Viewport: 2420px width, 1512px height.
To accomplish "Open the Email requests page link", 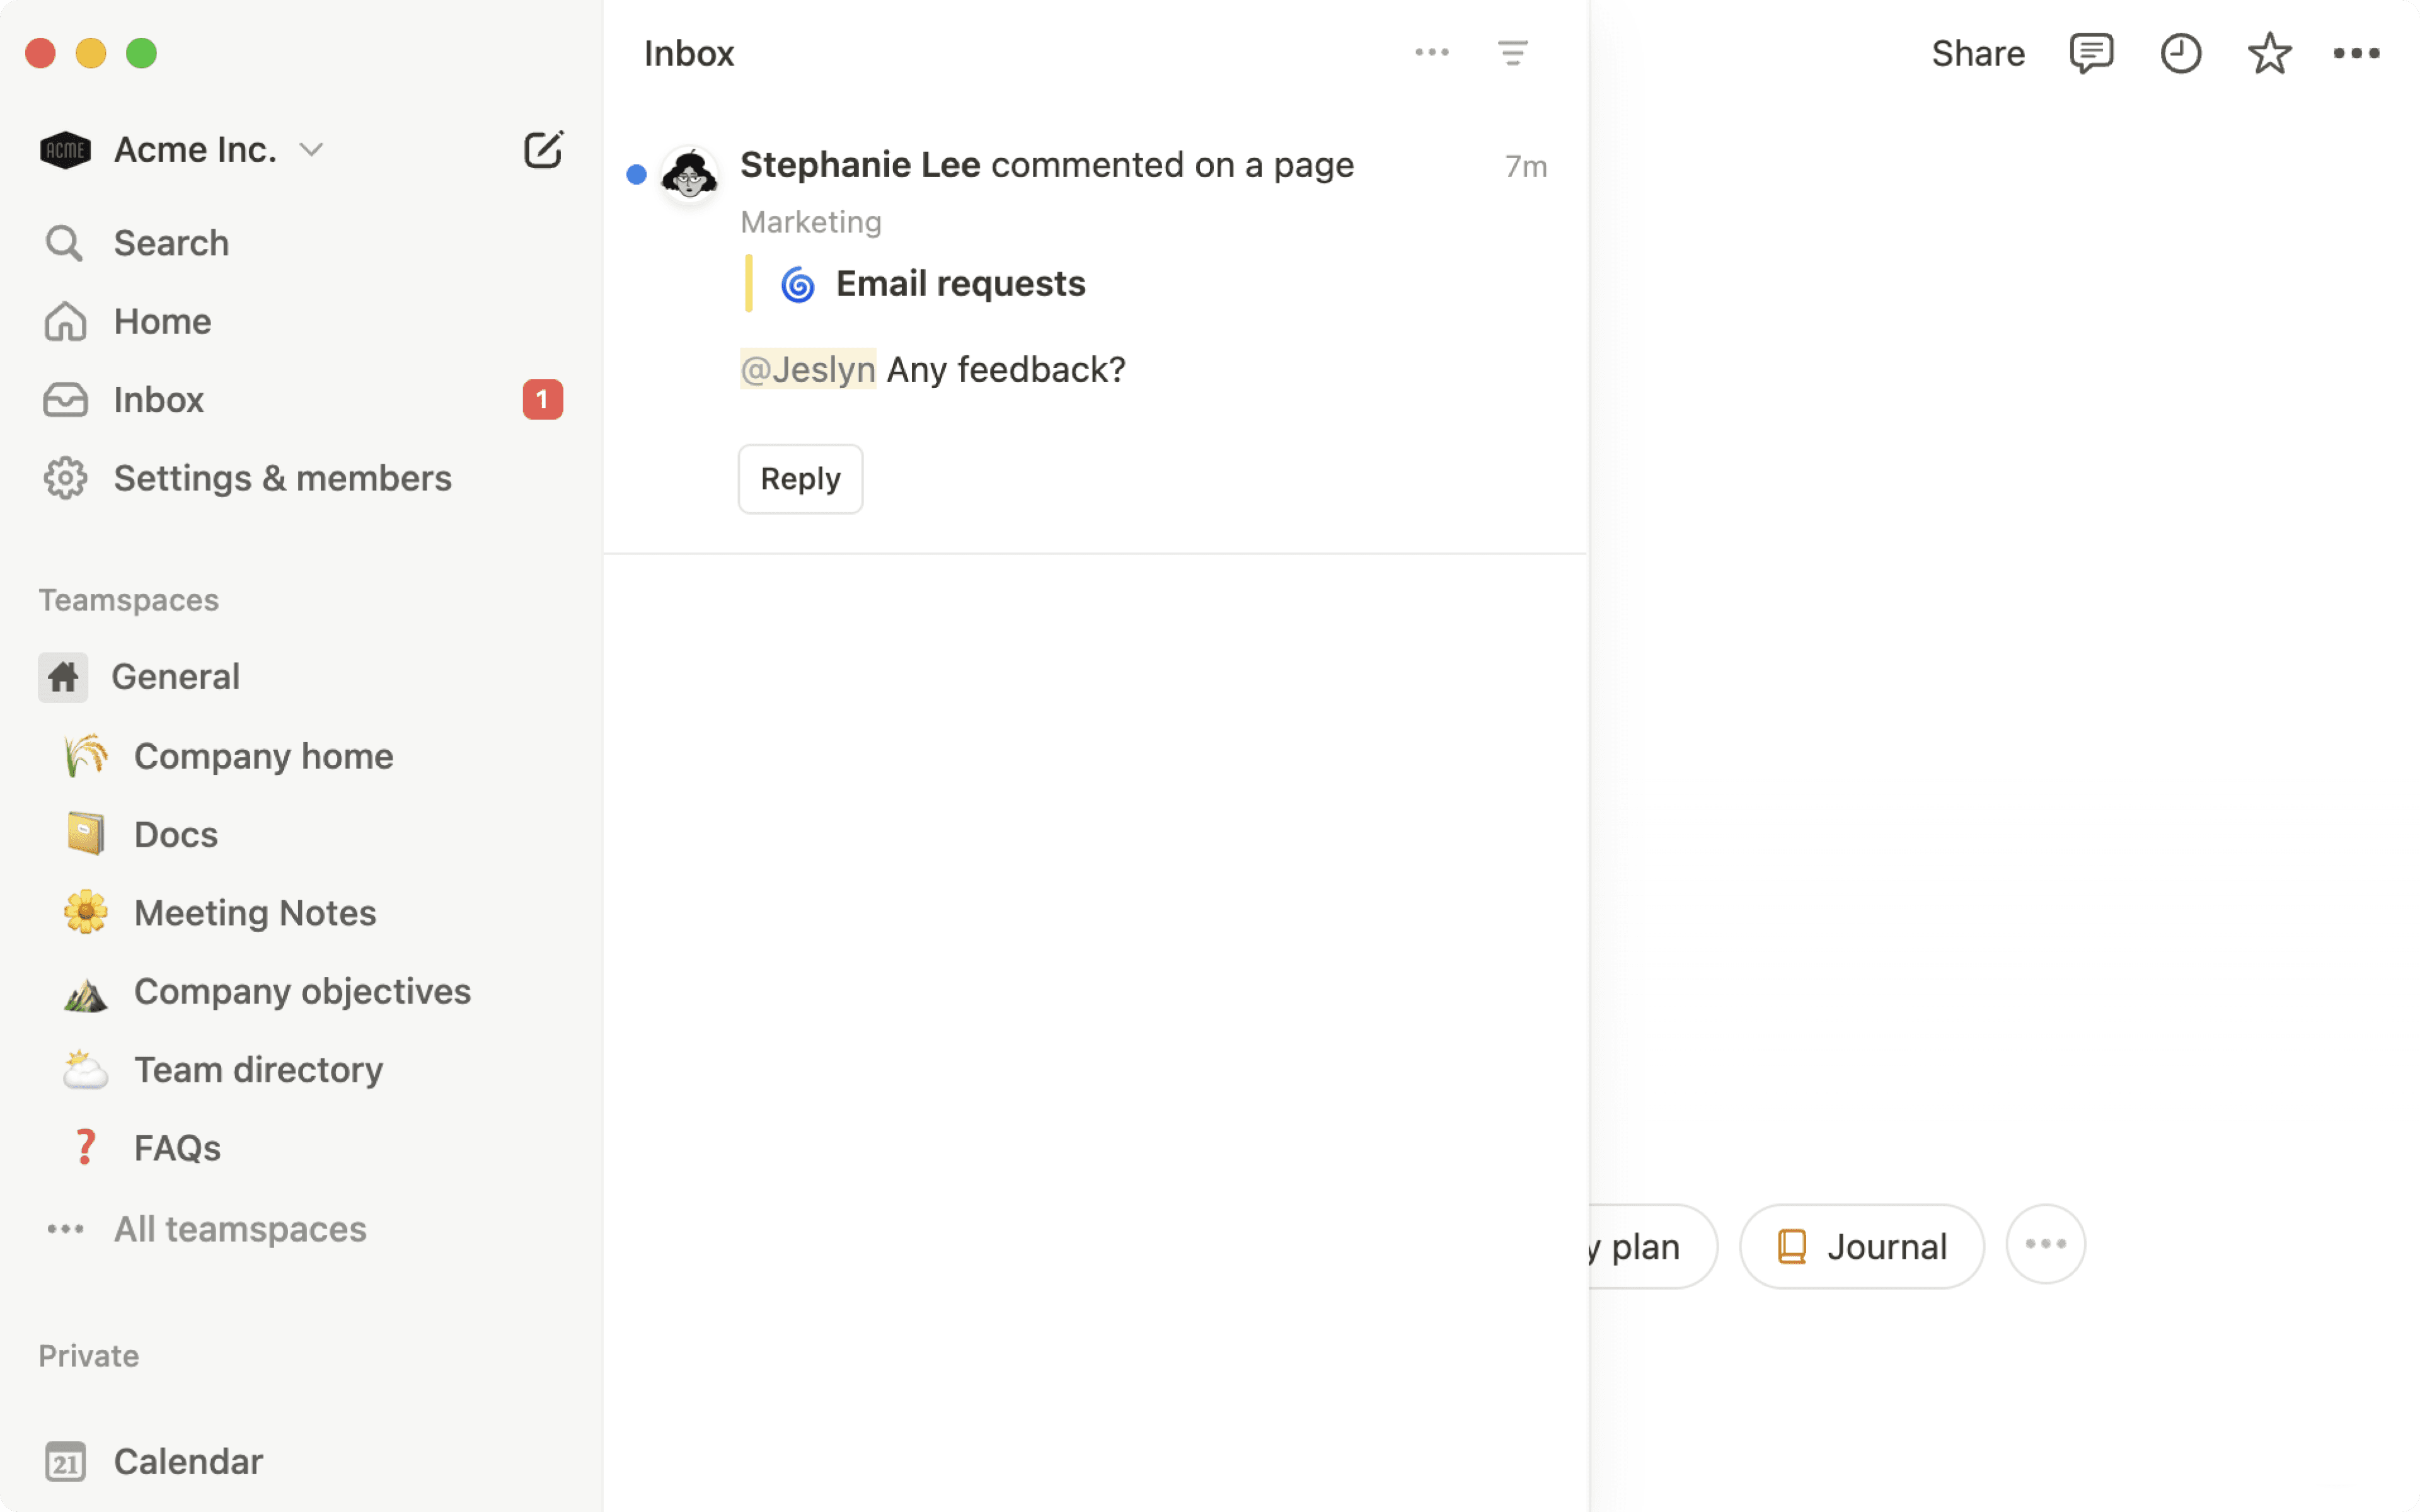I will [x=959, y=283].
